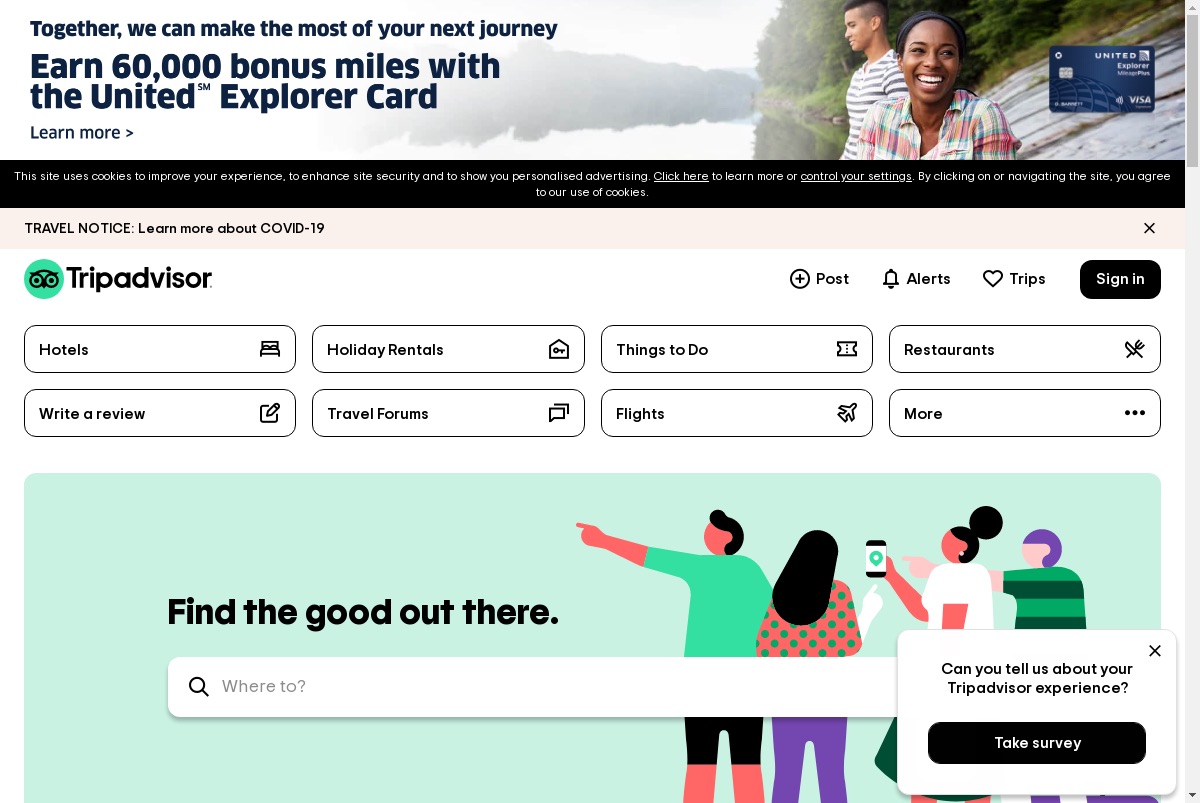Click the Flights airplane icon
The height and width of the screenshot is (803, 1200).
point(847,413)
